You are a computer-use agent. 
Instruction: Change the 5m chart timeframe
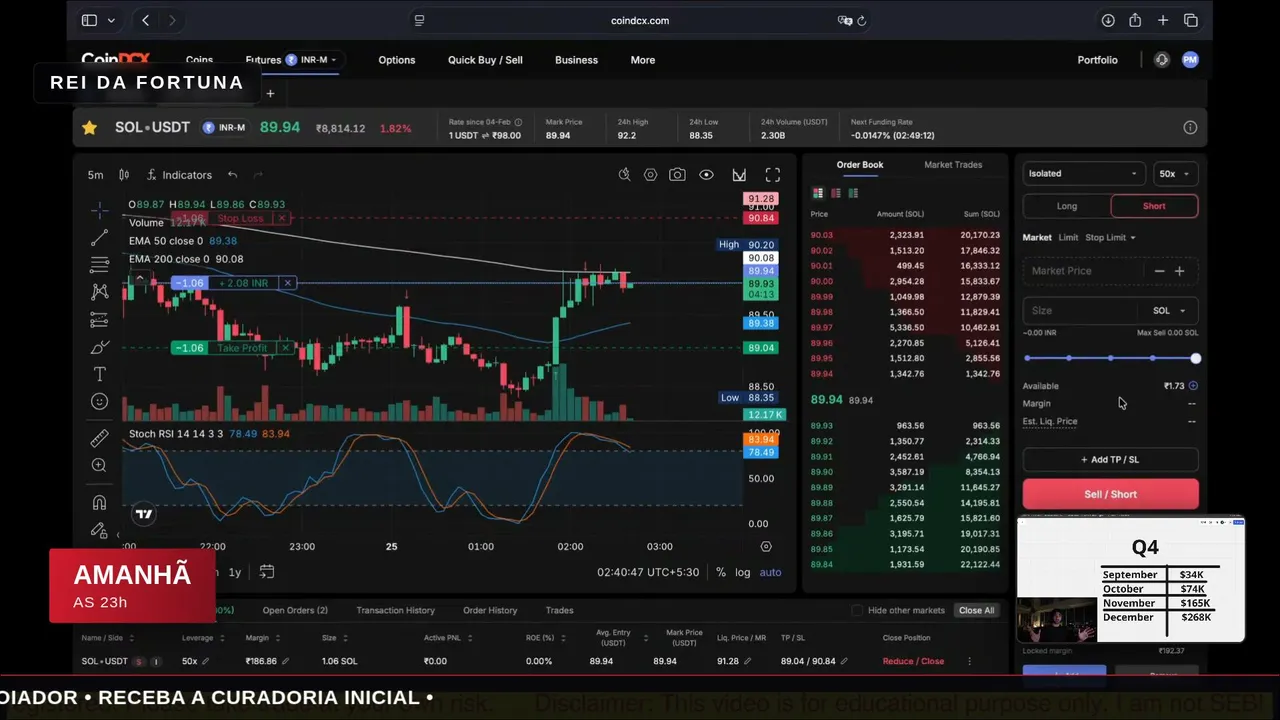[95, 175]
